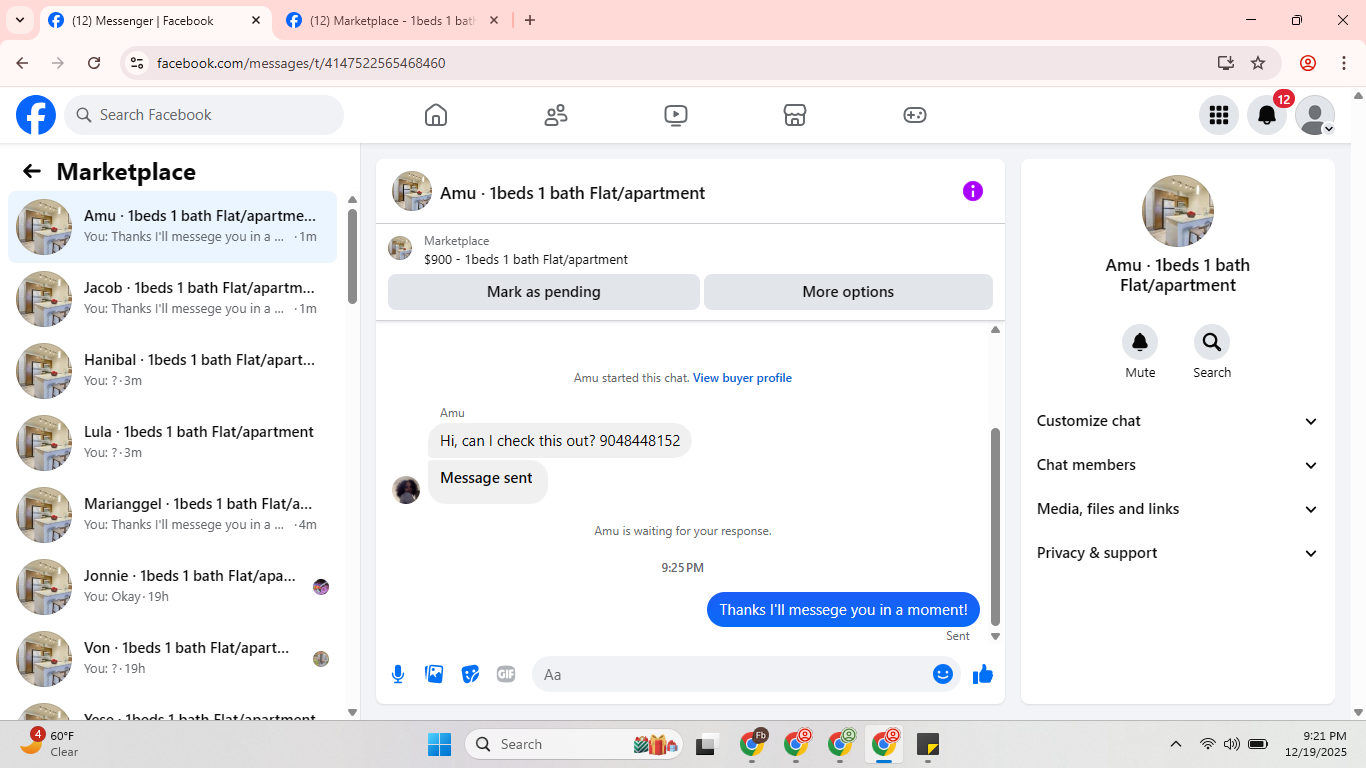Open the Video icon in top navigation
This screenshot has height=768, width=1366.
pos(676,115)
